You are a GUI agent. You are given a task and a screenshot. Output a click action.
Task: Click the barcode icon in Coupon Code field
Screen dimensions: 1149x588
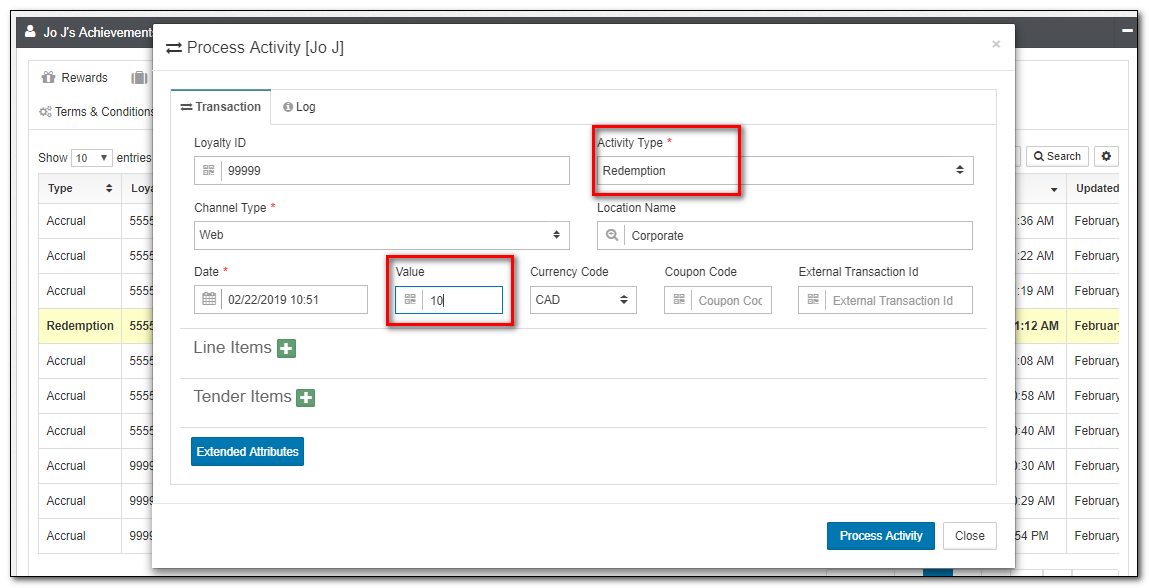tap(679, 300)
